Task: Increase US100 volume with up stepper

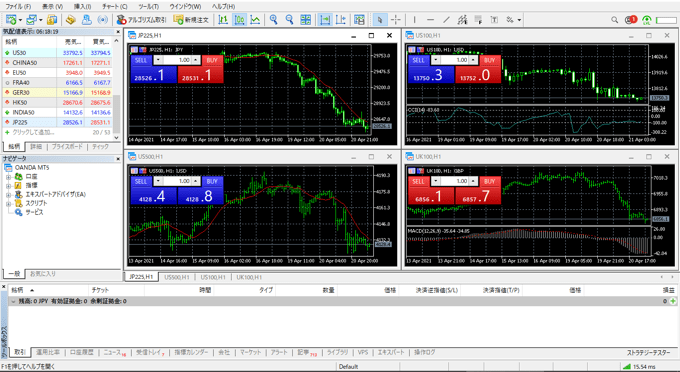Action: click(x=474, y=60)
